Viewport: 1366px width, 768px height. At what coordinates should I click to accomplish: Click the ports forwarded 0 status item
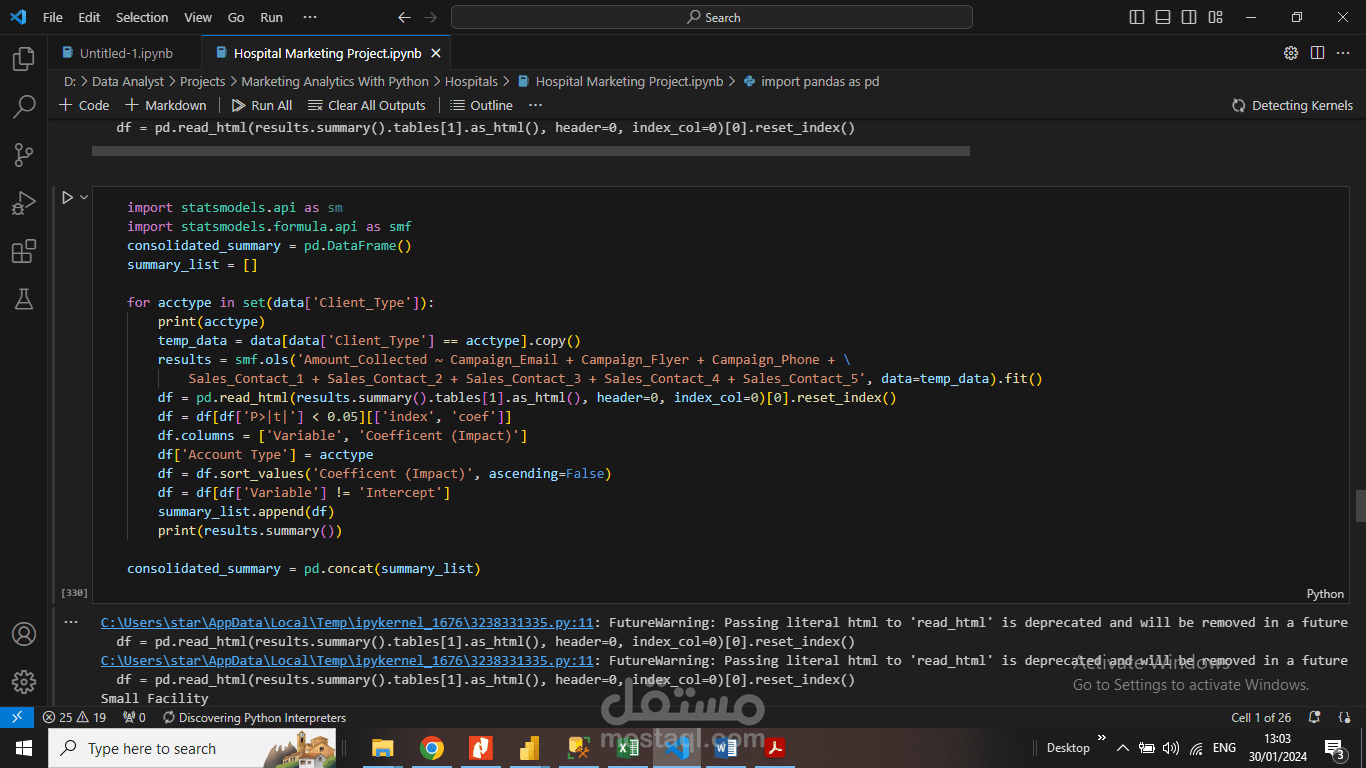(134, 718)
